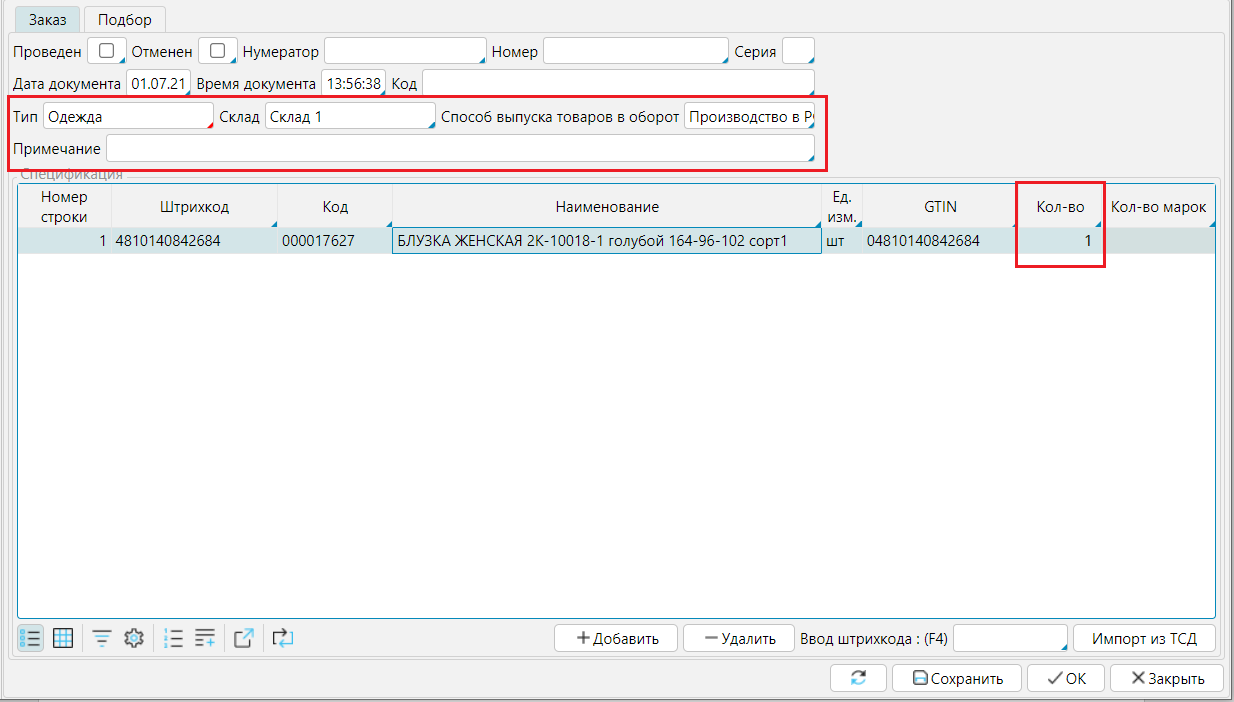Viewport: 1234px width, 702px height.
Task: Open the Склад dropdown showing Склад 1
Action: (x=349, y=117)
